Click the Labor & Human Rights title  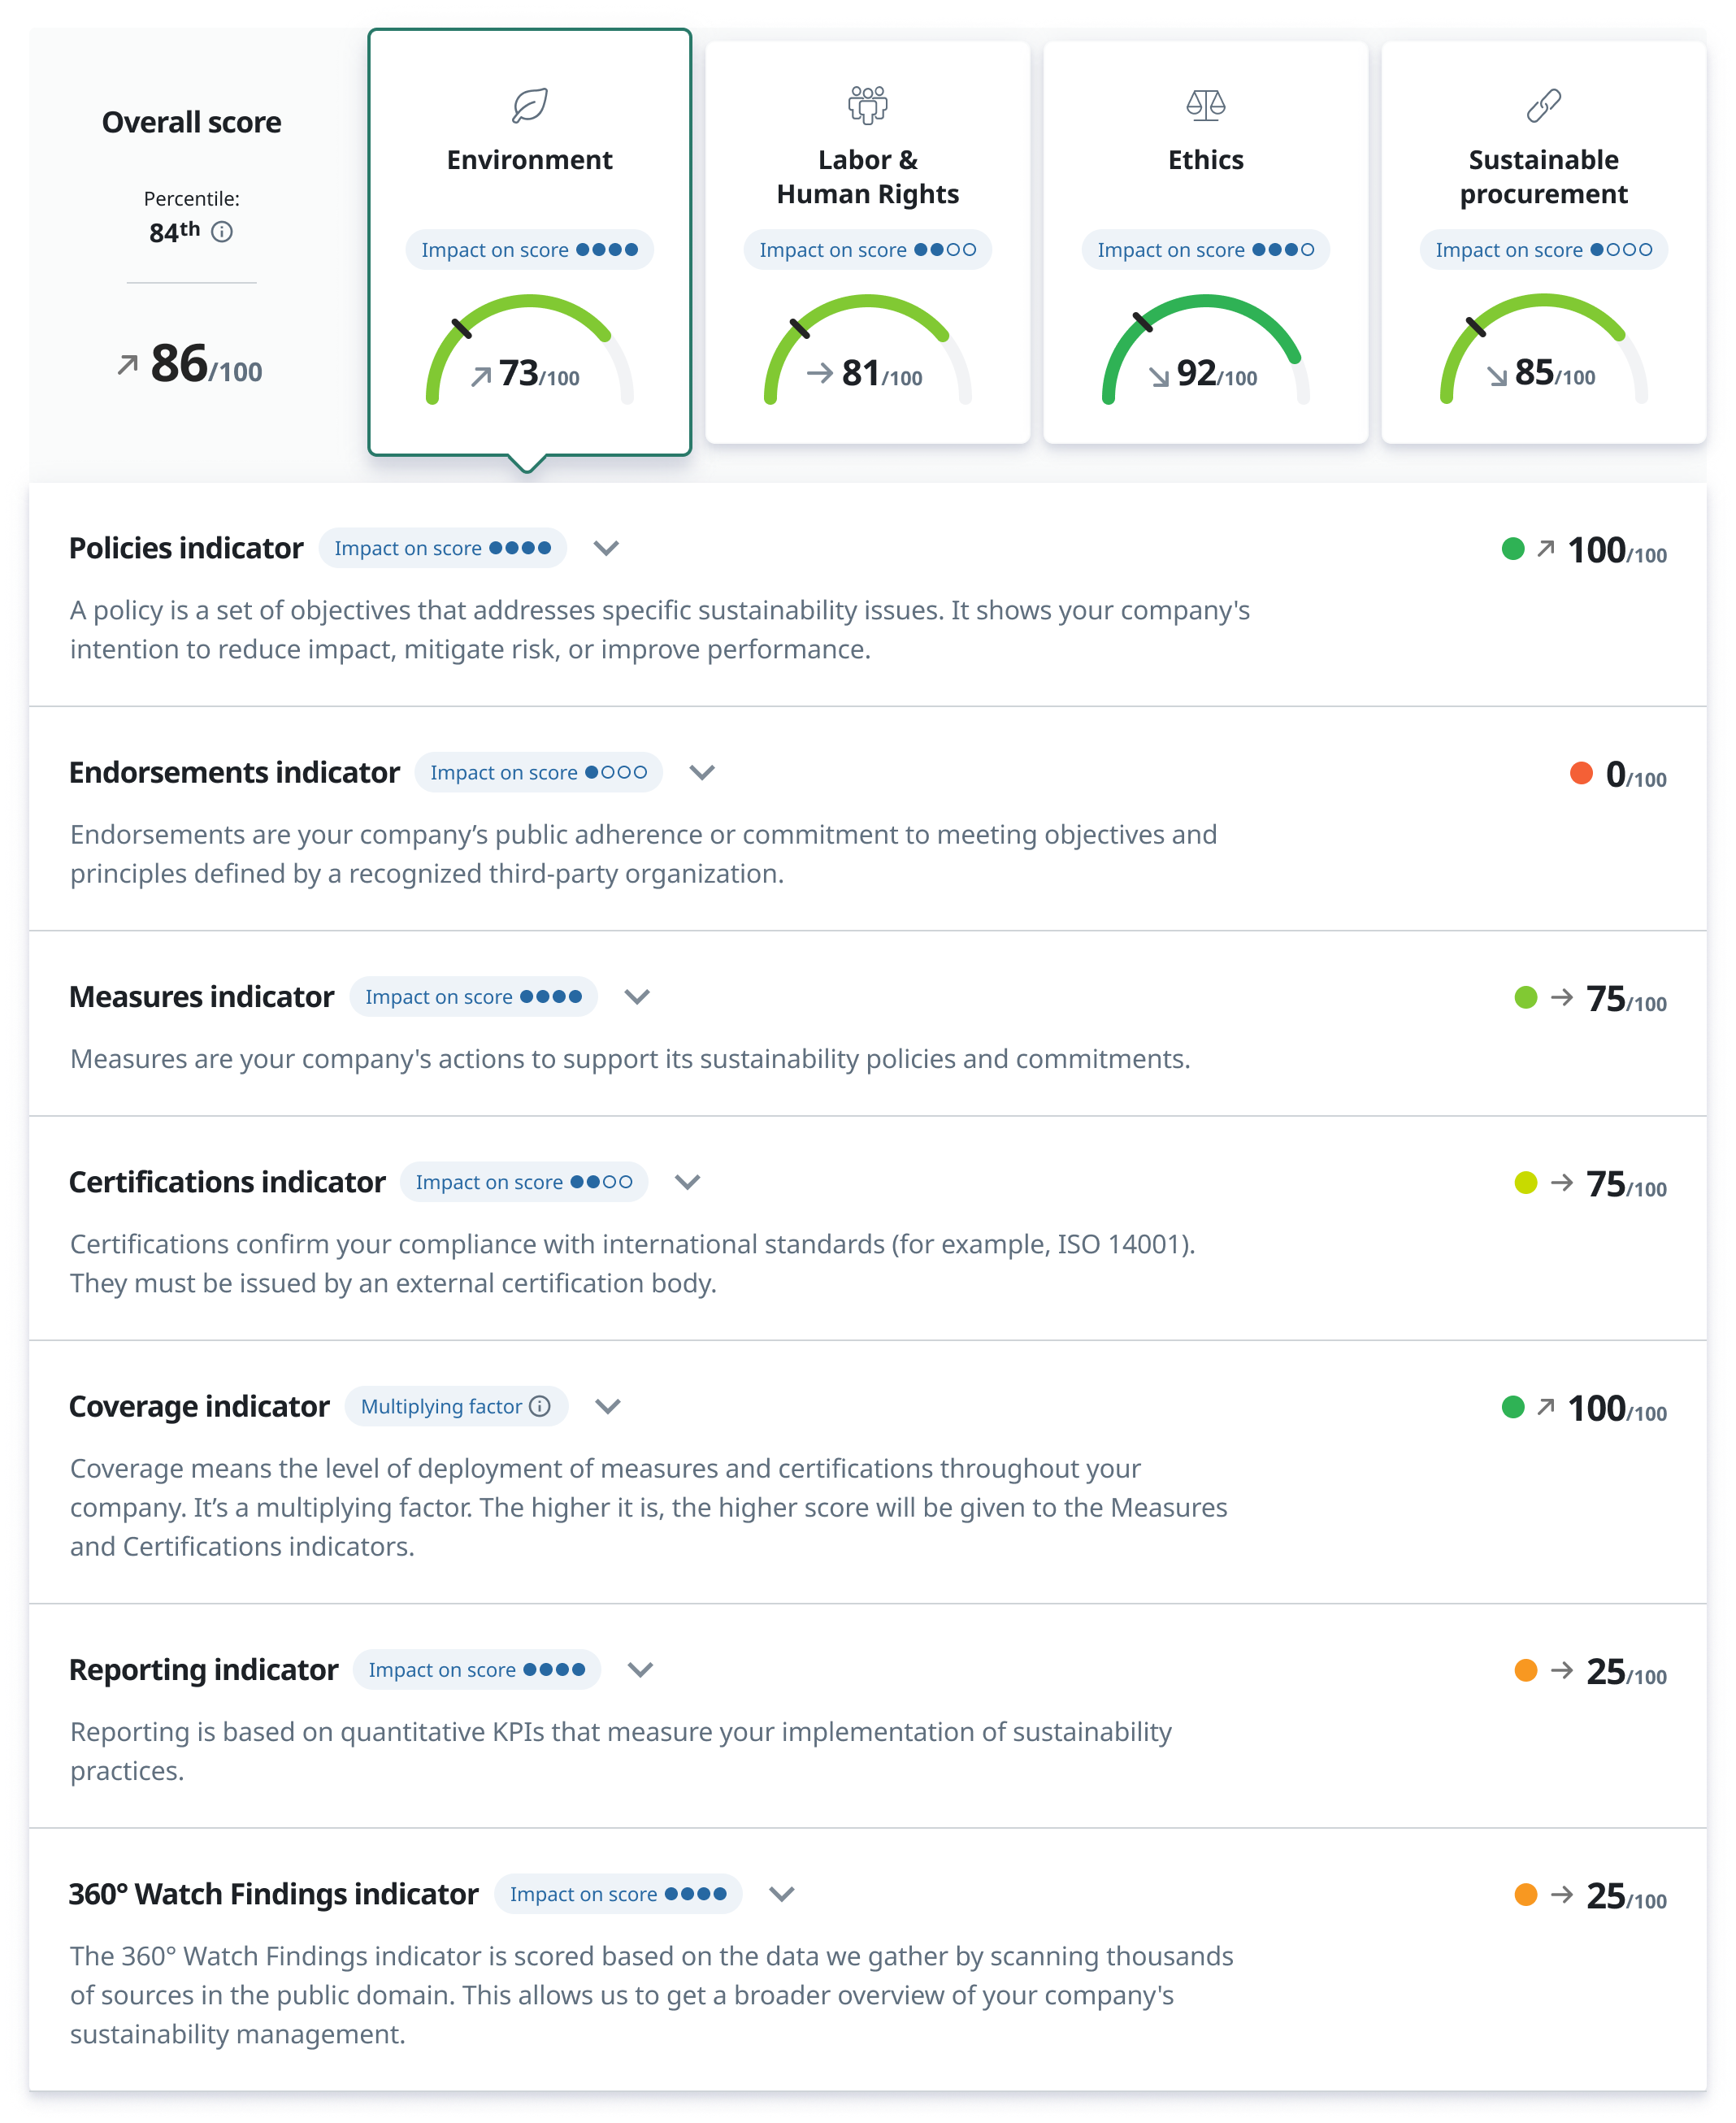click(867, 177)
